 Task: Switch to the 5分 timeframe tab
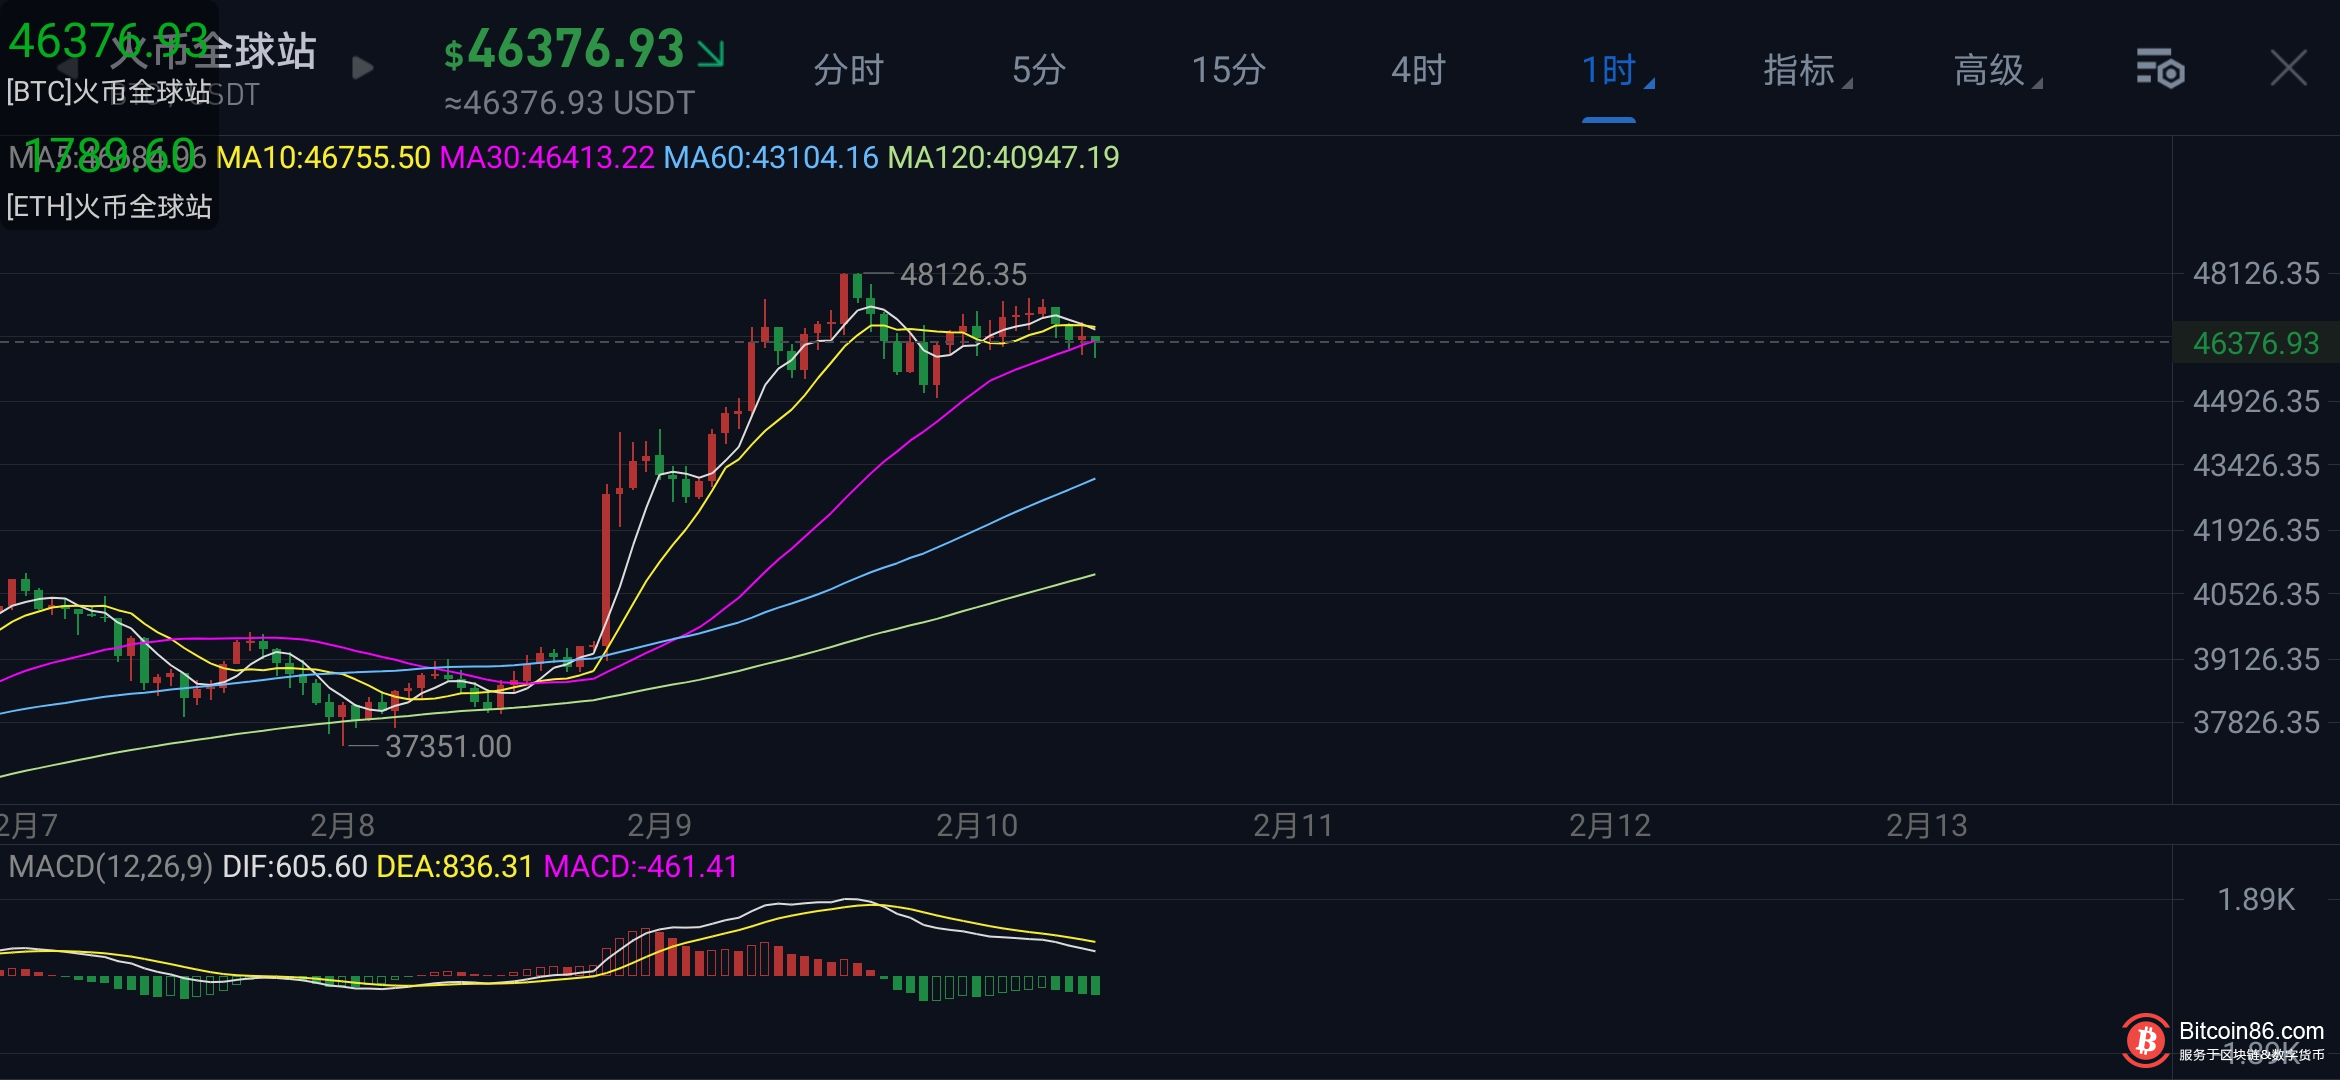tap(1038, 70)
